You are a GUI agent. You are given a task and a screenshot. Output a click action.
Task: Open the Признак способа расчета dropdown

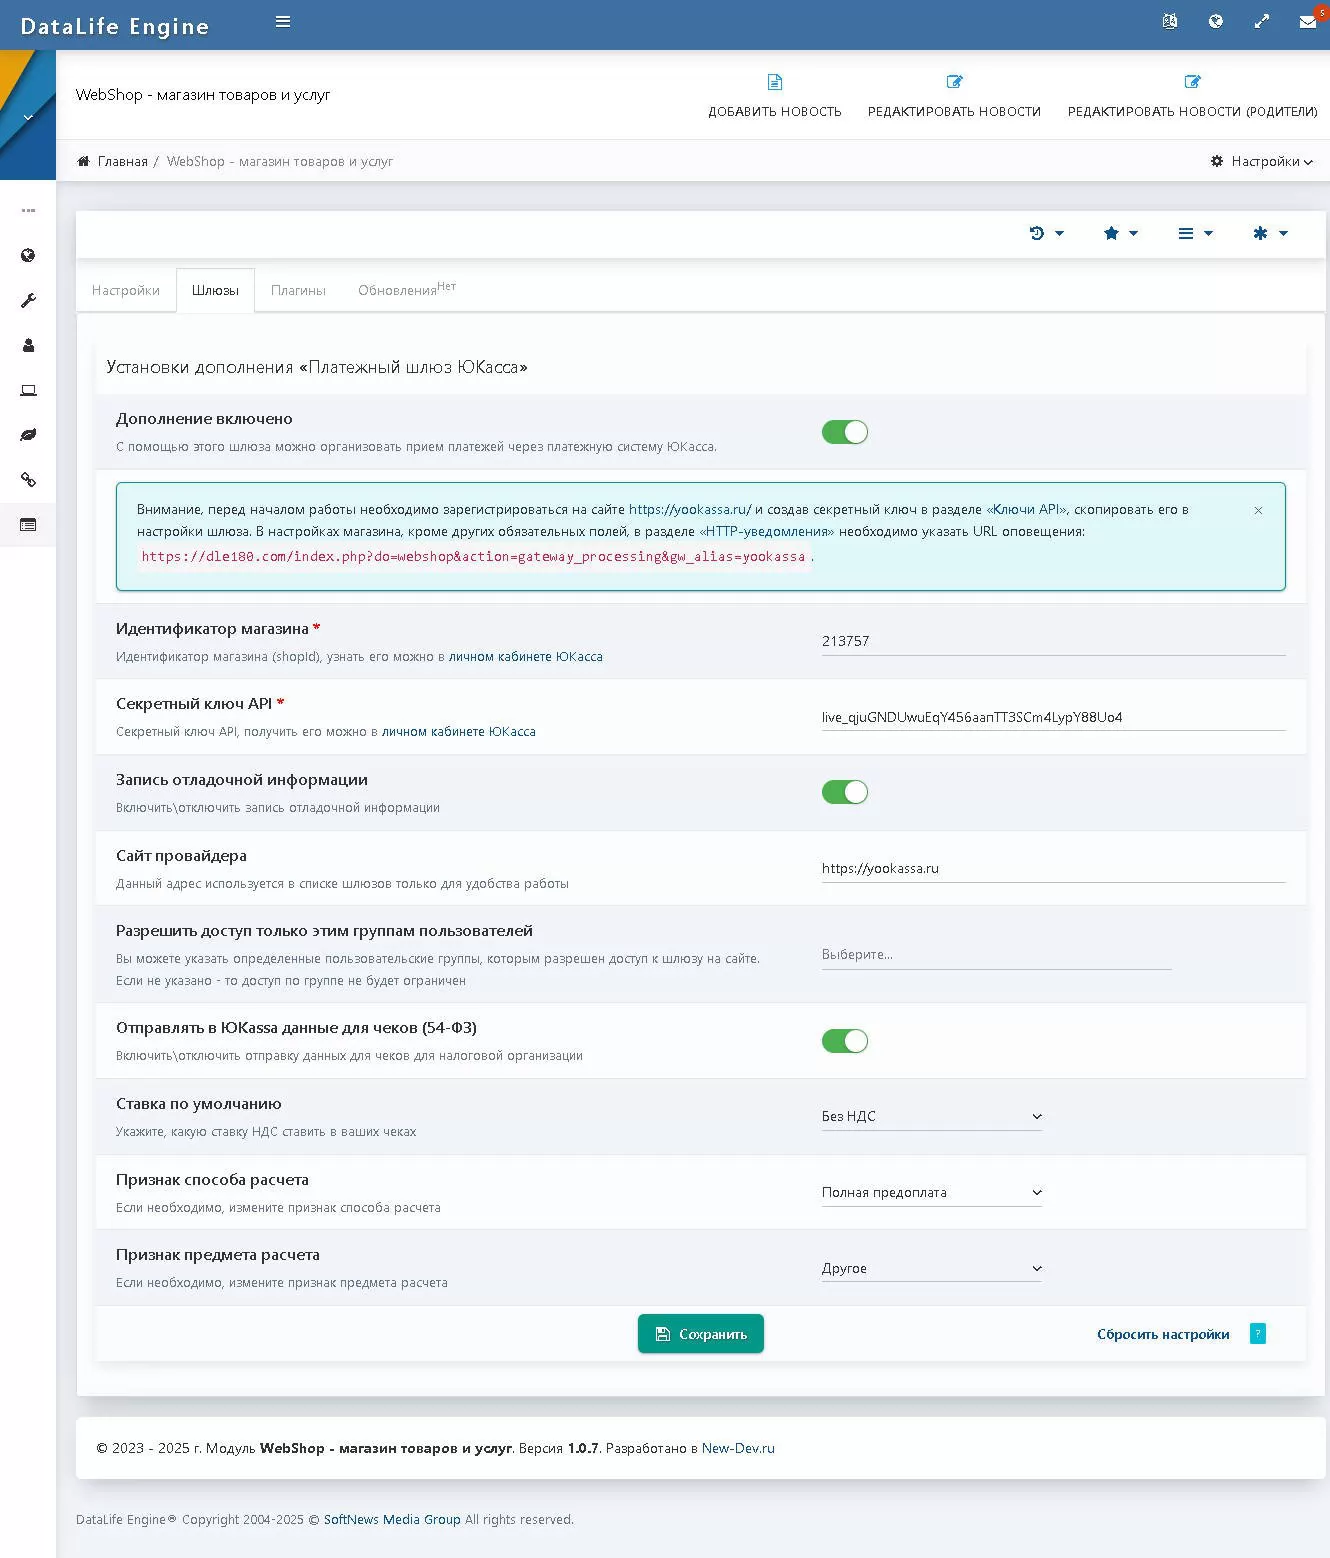pyautogui.click(x=932, y=1192)
